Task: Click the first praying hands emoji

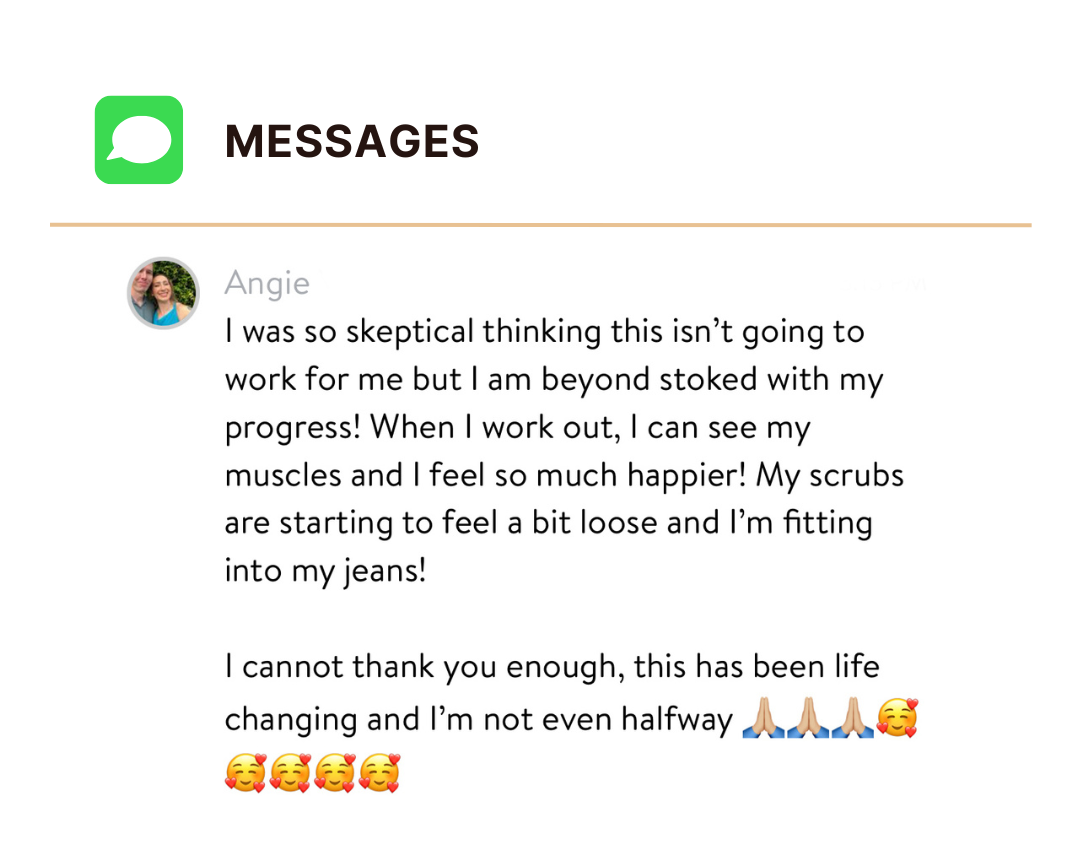Action: pyautogui.click(x=763, y=719)
